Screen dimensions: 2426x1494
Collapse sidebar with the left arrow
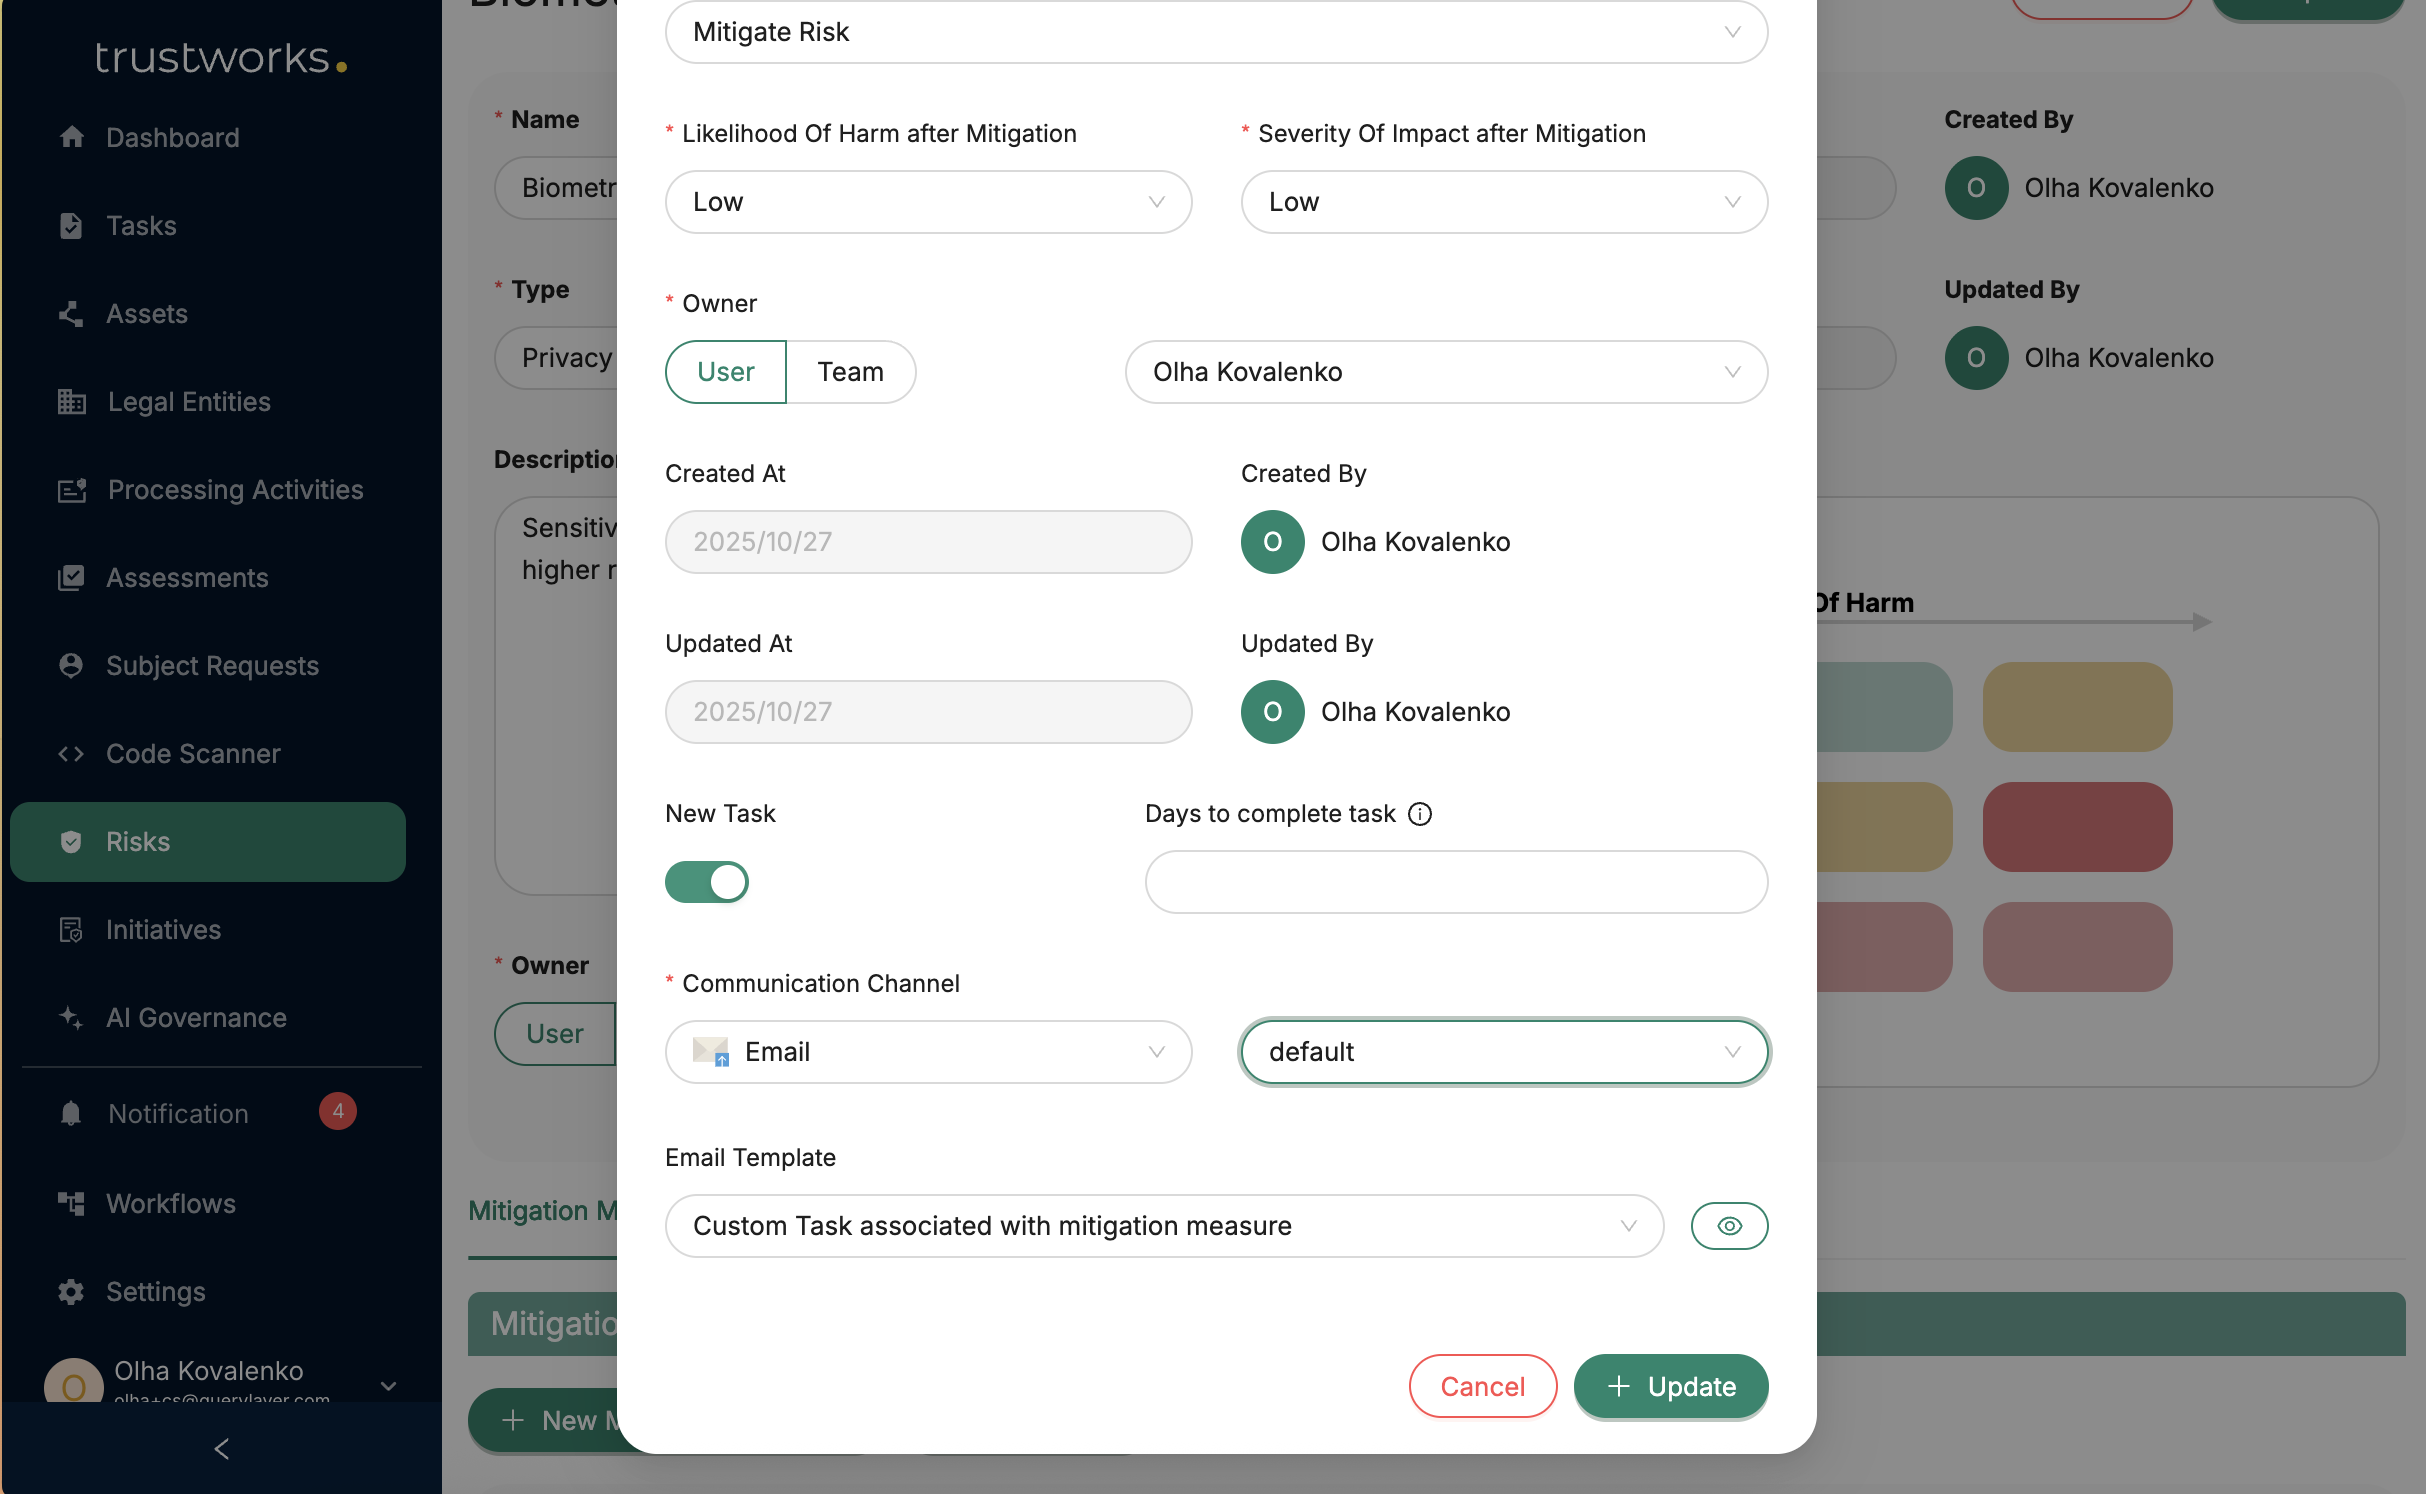click(x=222, y=1449)
